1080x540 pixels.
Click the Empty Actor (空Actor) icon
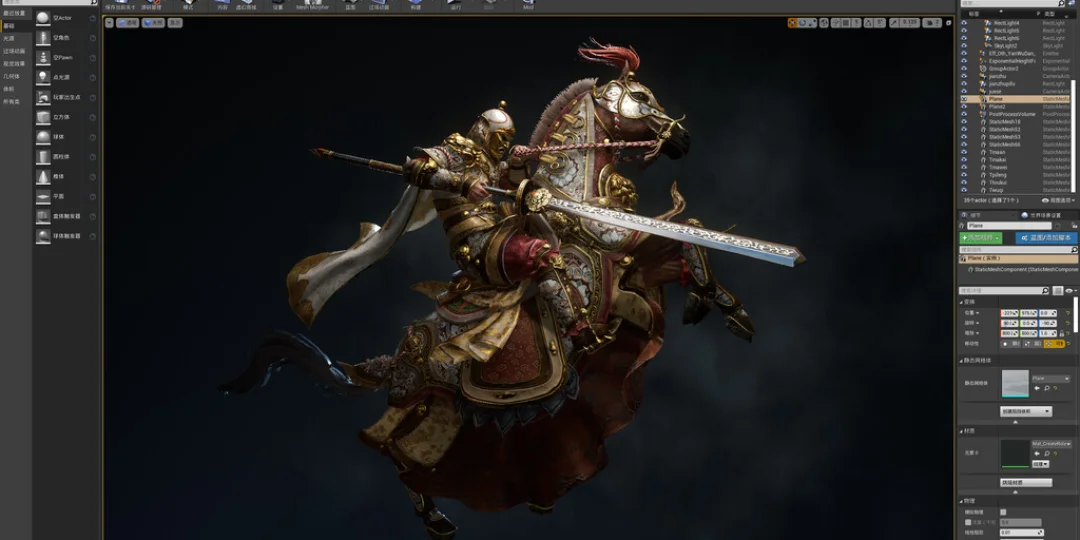43,18
